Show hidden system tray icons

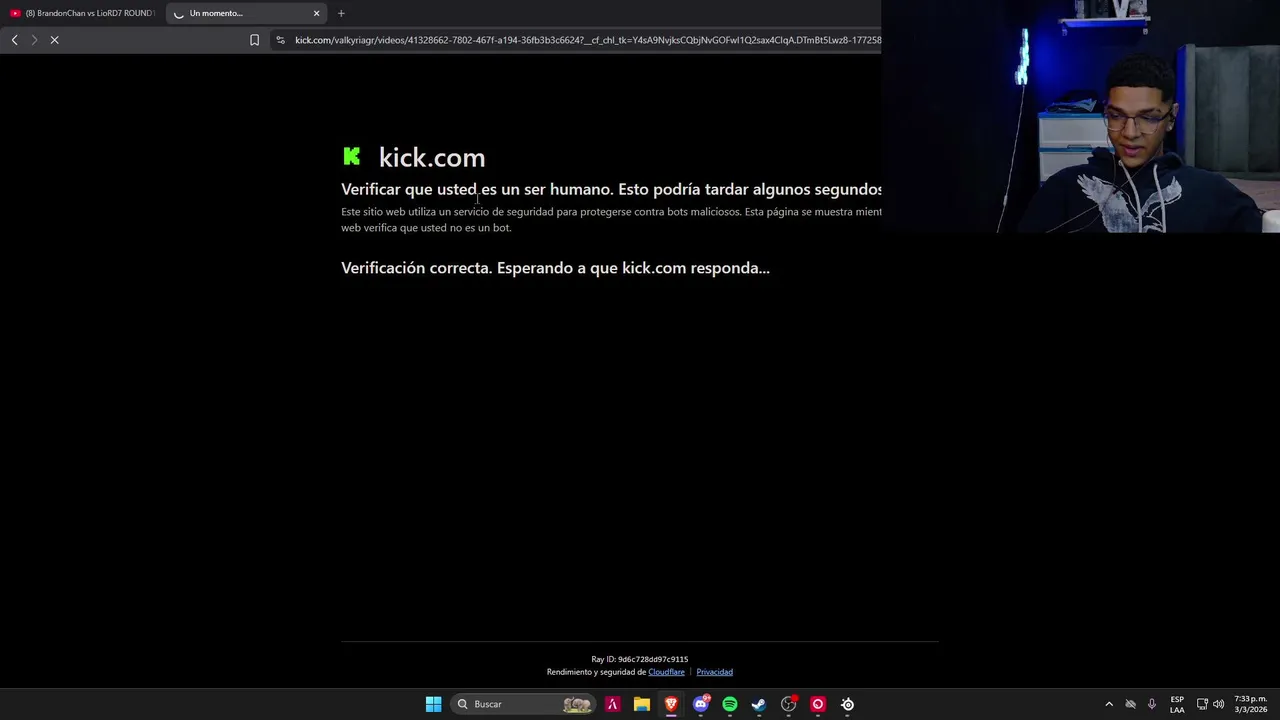(x=1109, y=704)
